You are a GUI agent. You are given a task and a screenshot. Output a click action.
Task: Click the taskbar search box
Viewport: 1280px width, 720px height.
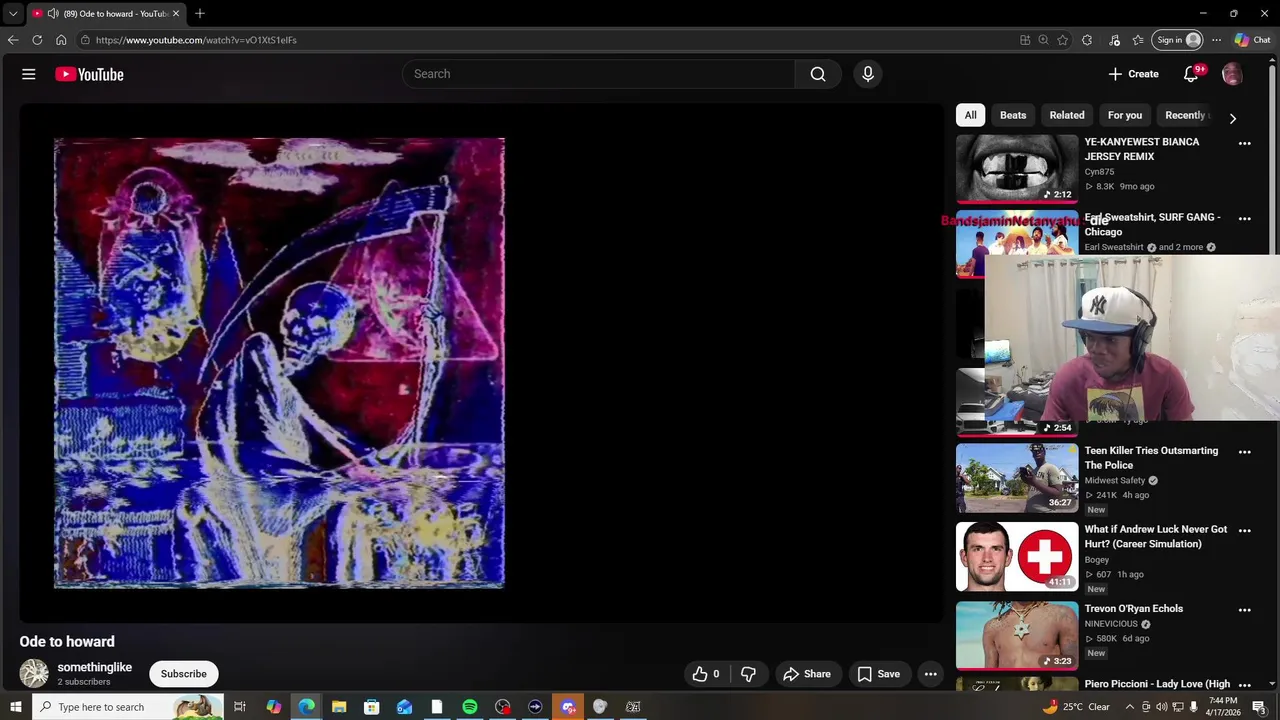click(x=128, y=707)
